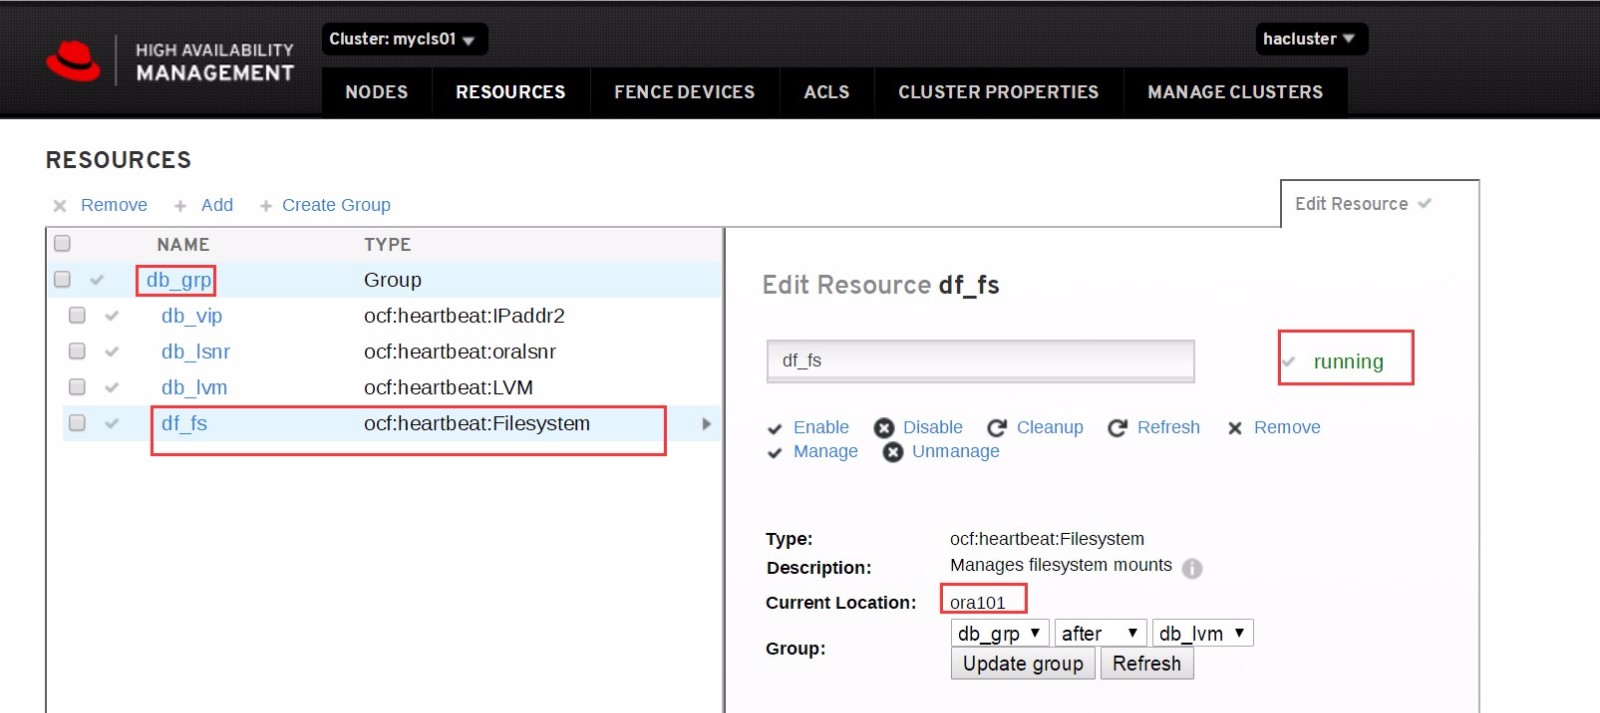The height and width of the screenshot is (713, 1600).
Task: Toggle the select-all checkbox in table header
Action: [x=62, y=243]
